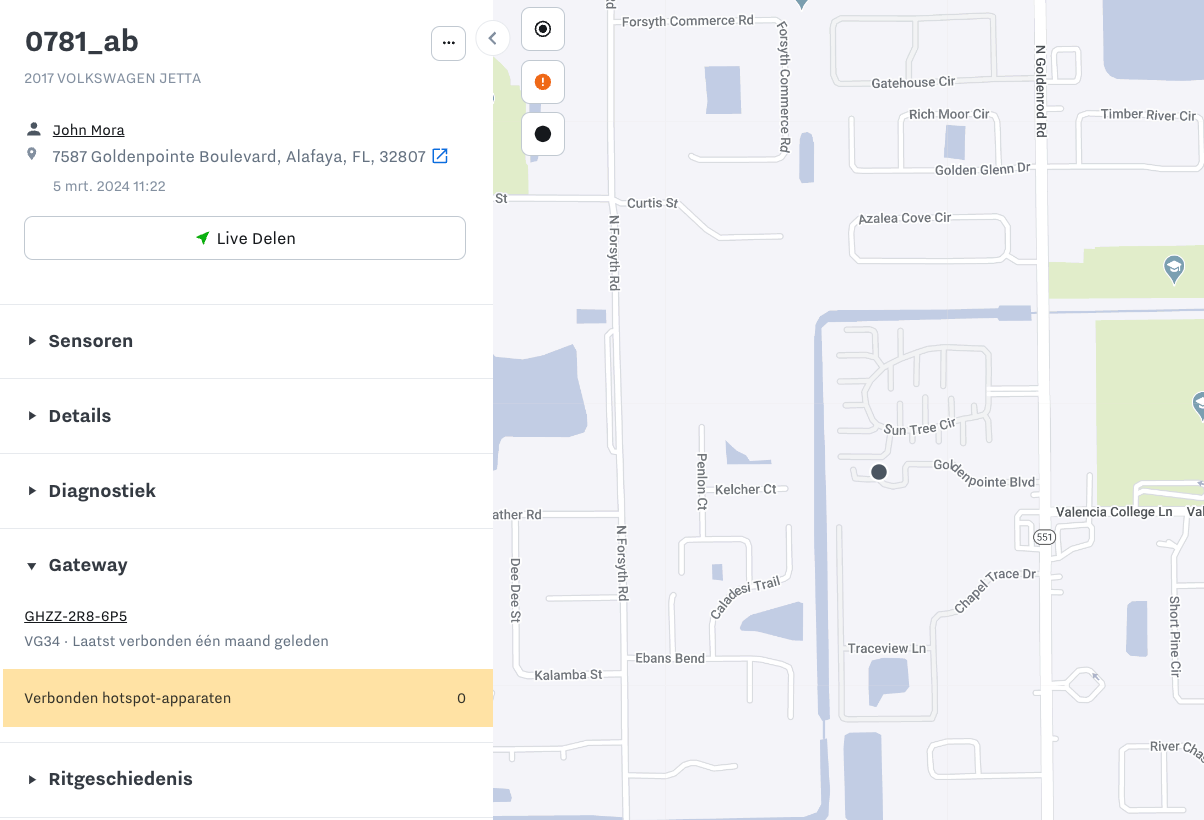The height and width of the screenshot is (820, 1204).
Task: Click the orange alert warning map button
Action: [x=543, y=82]
